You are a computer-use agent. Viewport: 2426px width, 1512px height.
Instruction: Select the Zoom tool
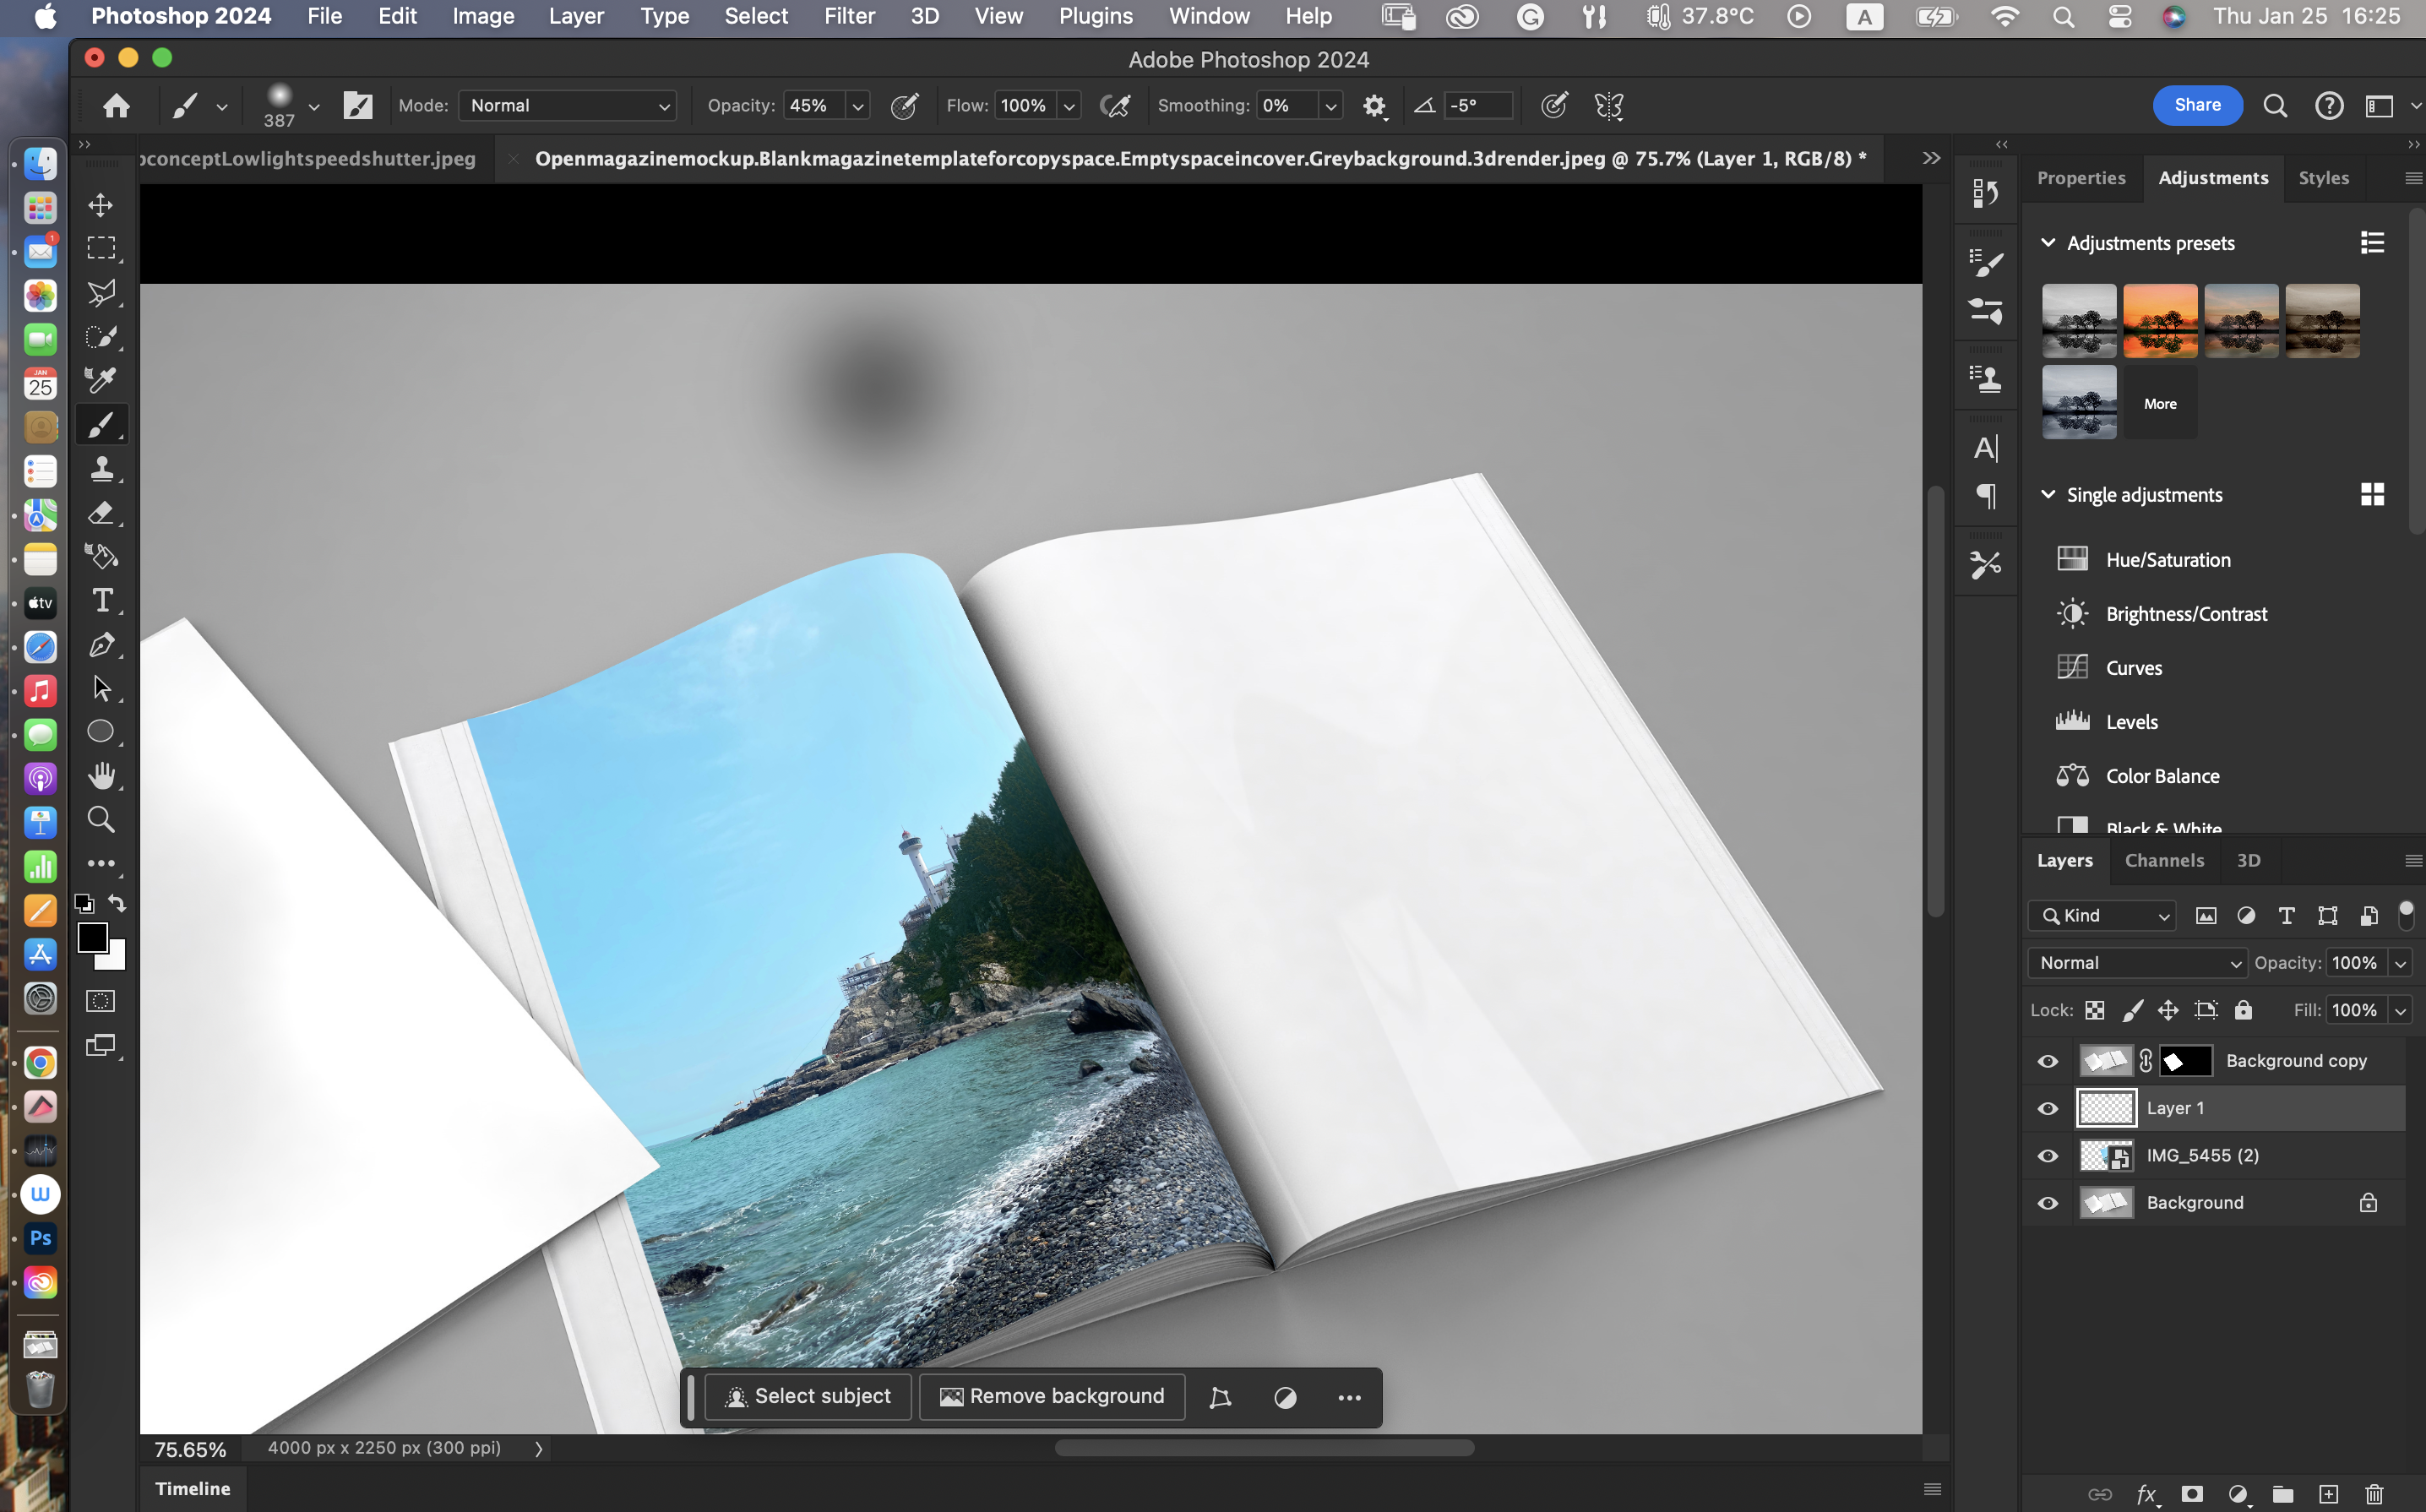click(x=101, y=820)
